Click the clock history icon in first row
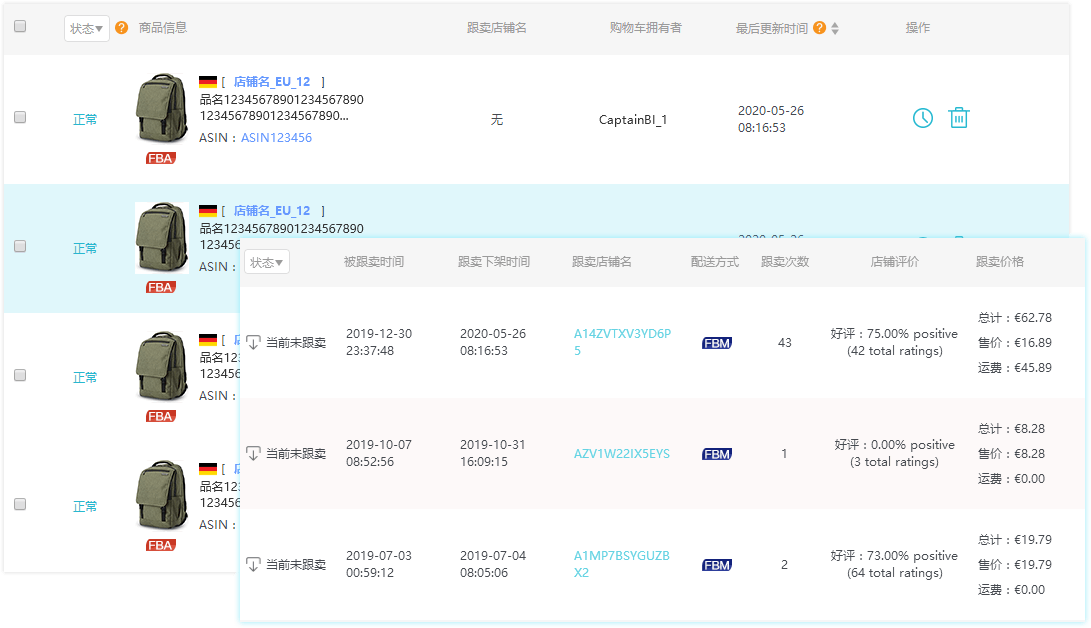Image resolution: width=1091 pixels, height=628 pixels. tap(922, 118)
